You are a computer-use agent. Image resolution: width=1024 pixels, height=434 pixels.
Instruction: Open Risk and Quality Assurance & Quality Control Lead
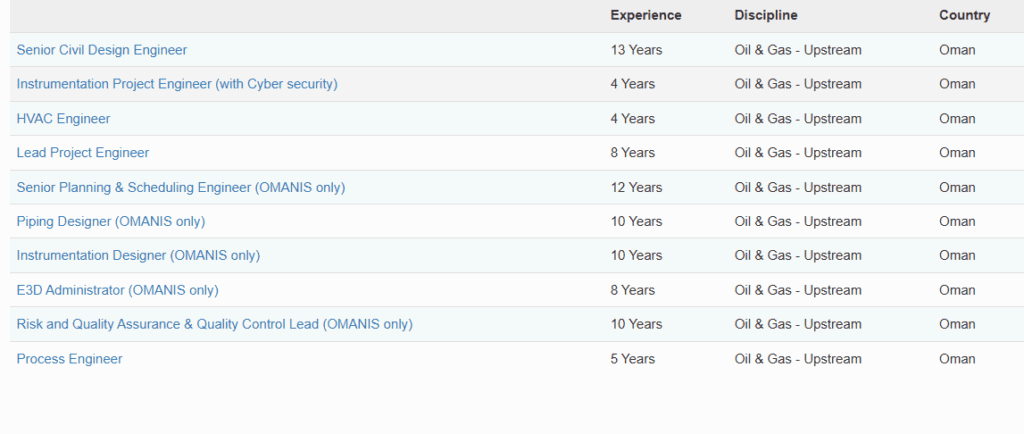(x=214, y=324)
